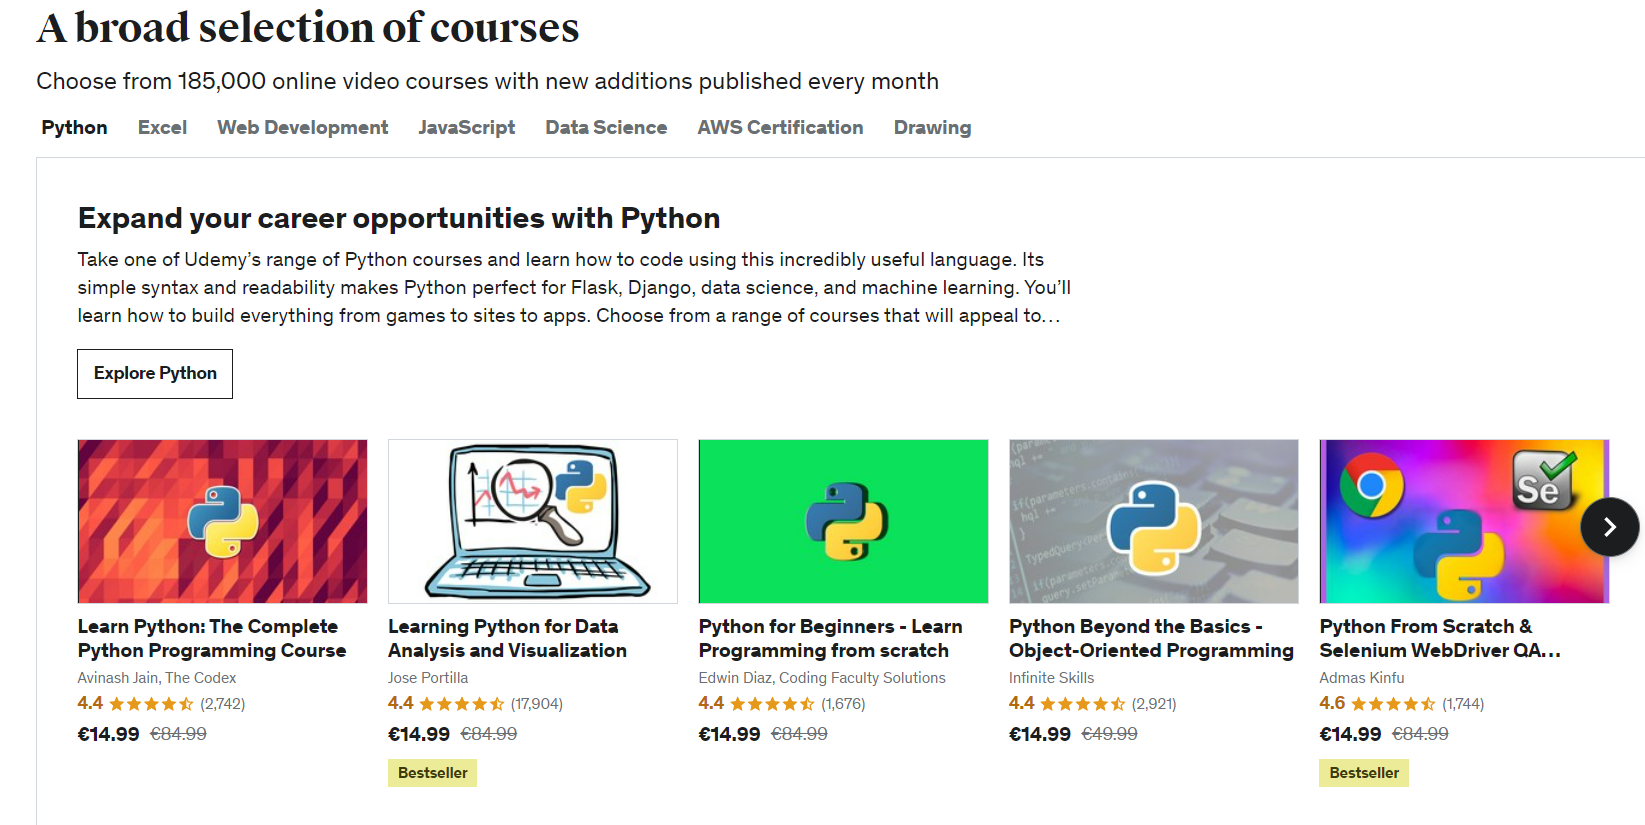Click the green Python for Beginners thumbnail

tap(843, 521)
